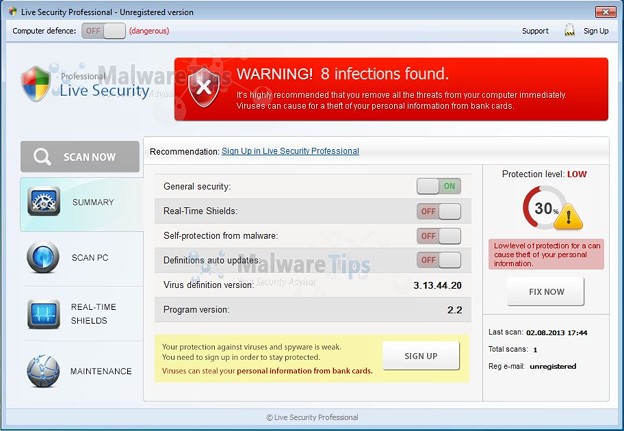Viewport: 624px width, 431px height.
Task: Click the yellow warning triangle icon
Action: [x=568, y=217]
